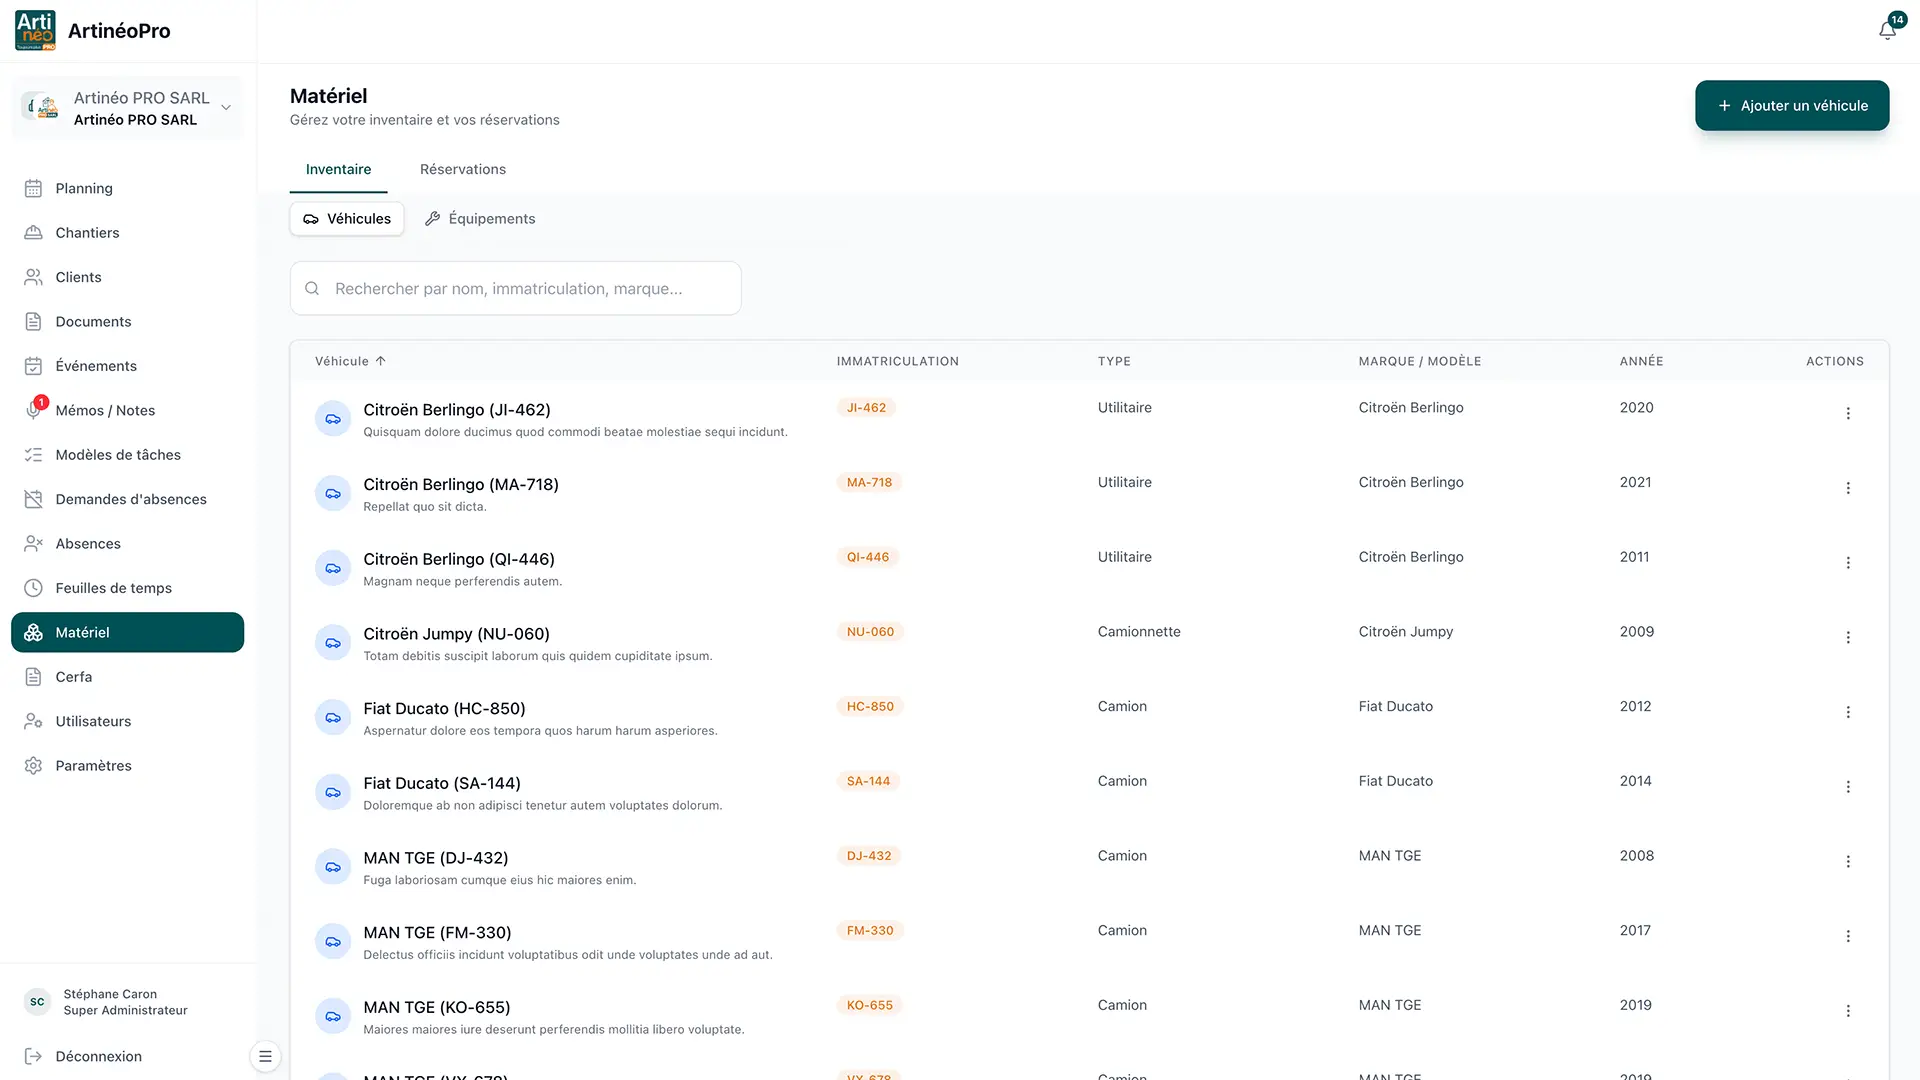This screenshot has width=1920, height=1080.
Task: Open actions menu for MAN TGE (DJ-432)
Action: point(1848,861)
